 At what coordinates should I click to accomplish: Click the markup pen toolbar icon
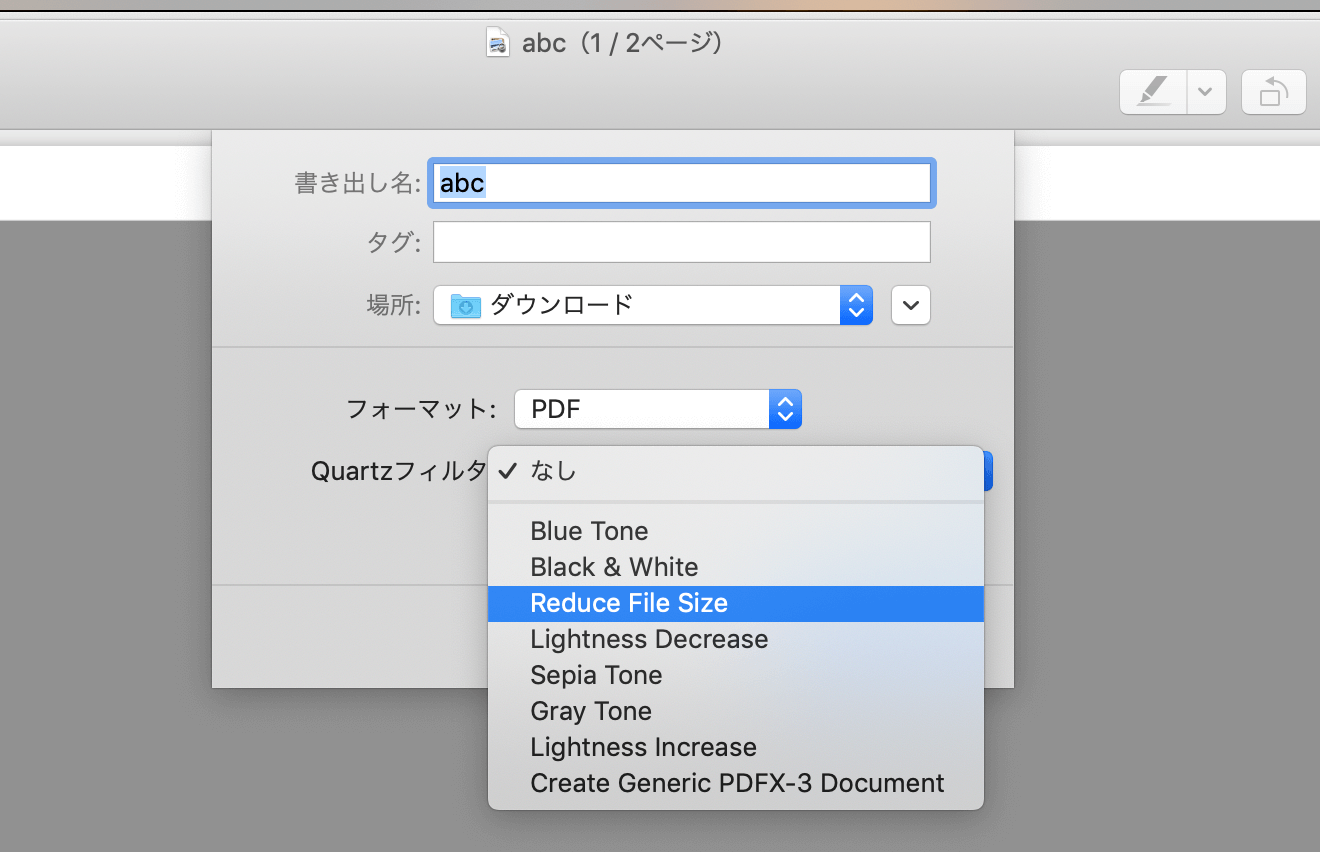click(1153, 92)
